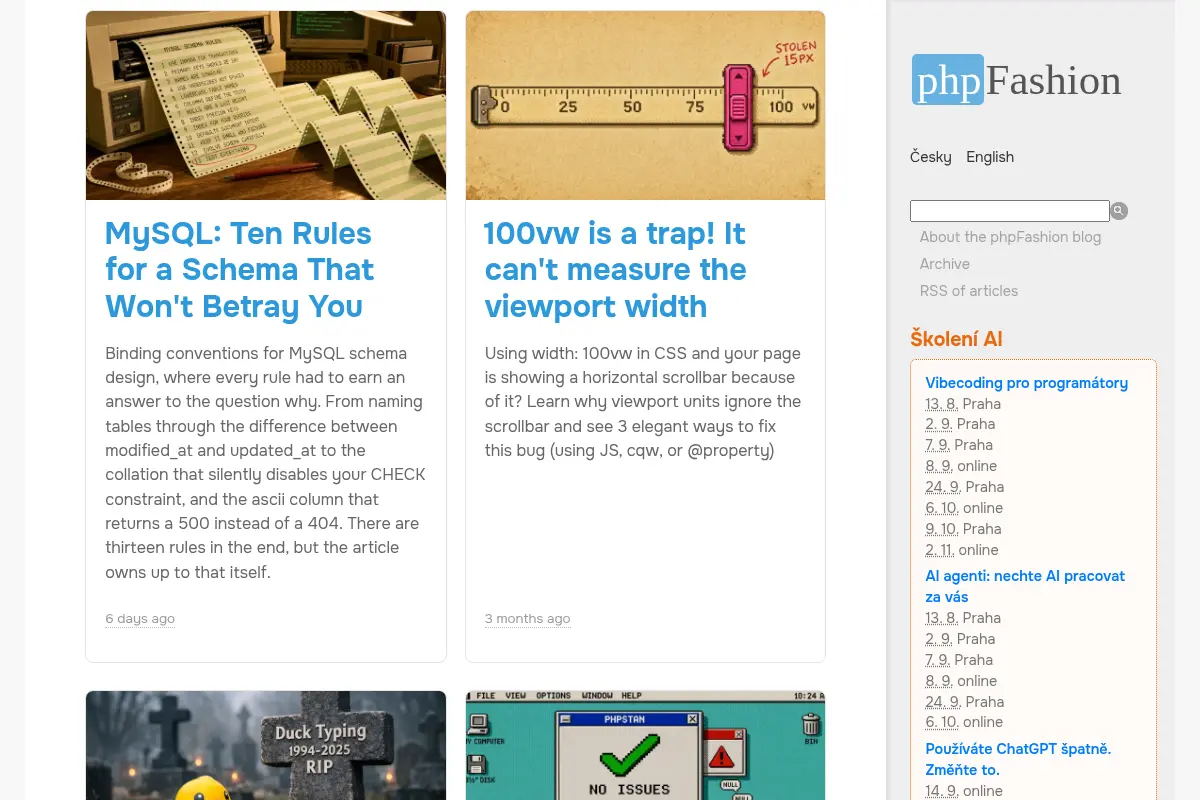Image resolution: width=1200 pixels, height=800 pixels.
Task: Select '8. 9. online' under AI agenti
Action: point(961,681)
